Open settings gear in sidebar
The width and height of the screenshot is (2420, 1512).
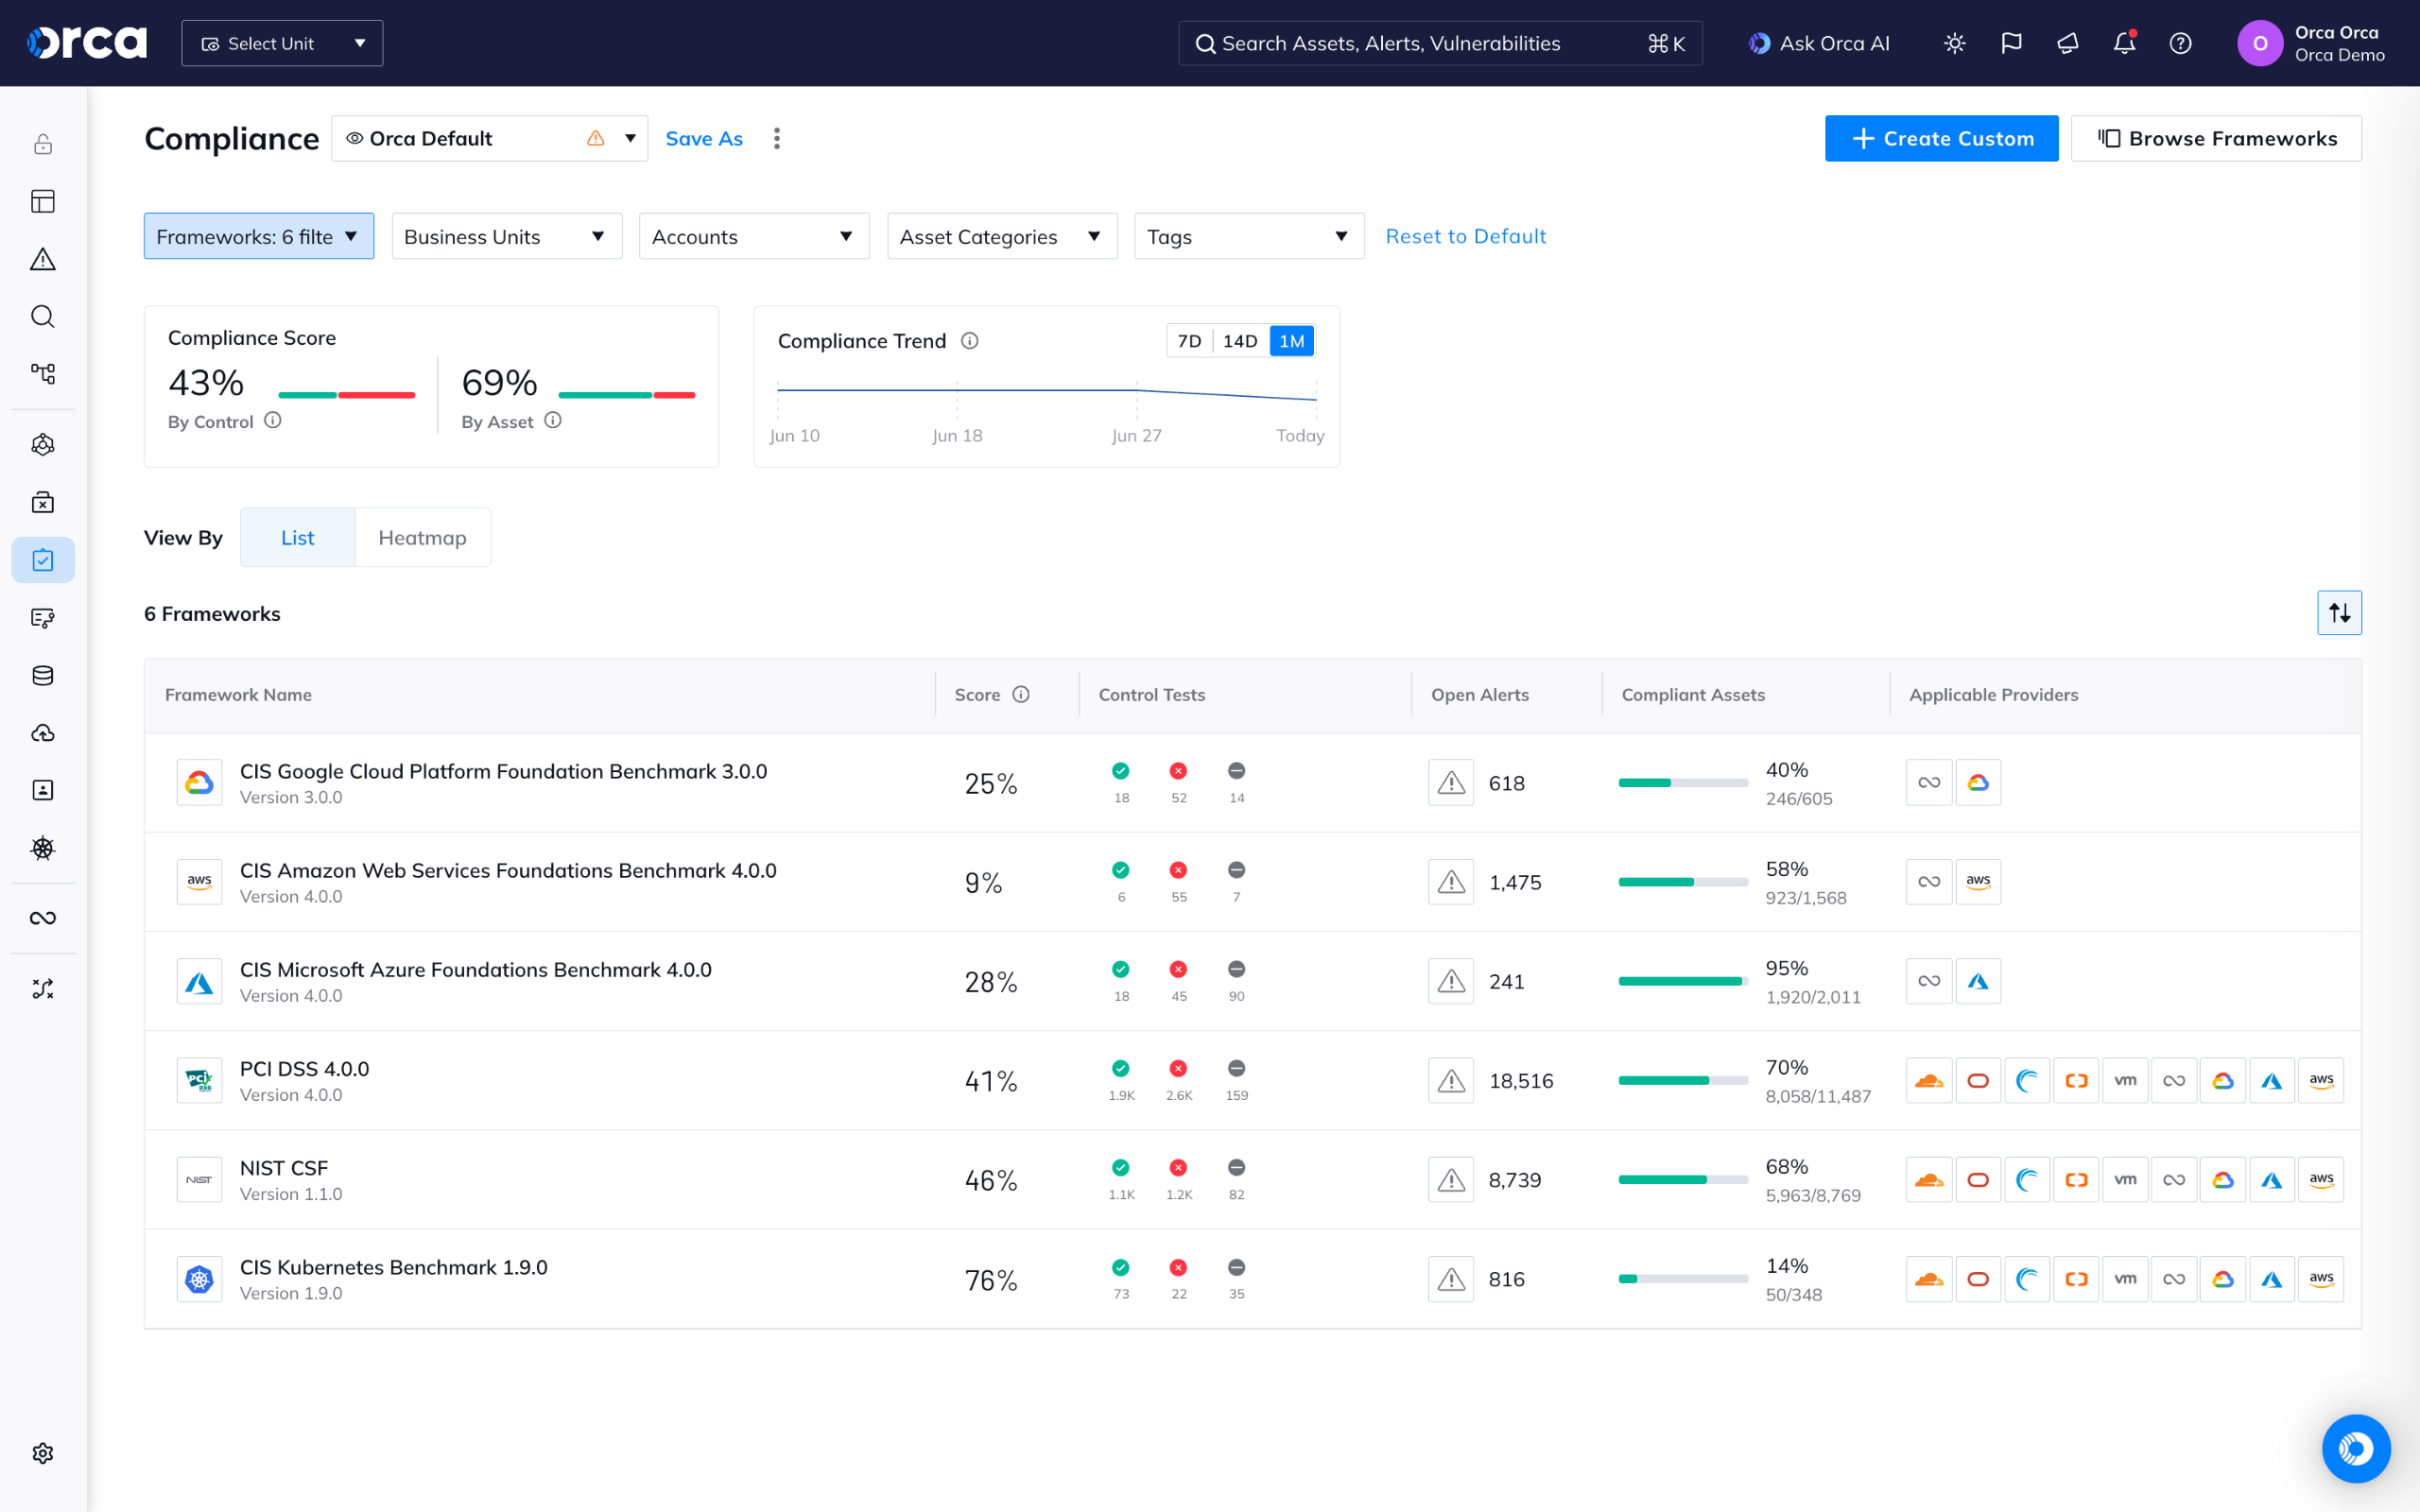pos(43,1452)
